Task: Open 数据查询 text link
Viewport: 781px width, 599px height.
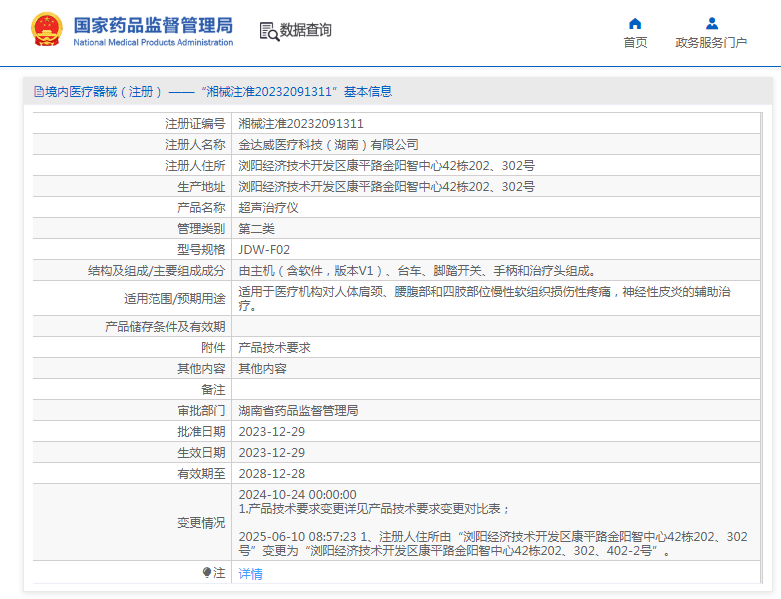Action: (x=305, y=30)
